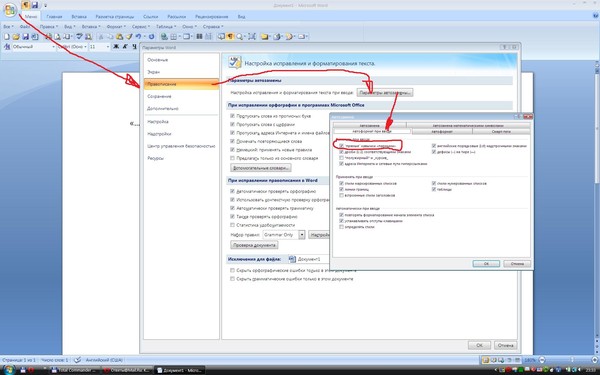Click the Zoom magnifier icon in toolbar

tap(240, 37)
